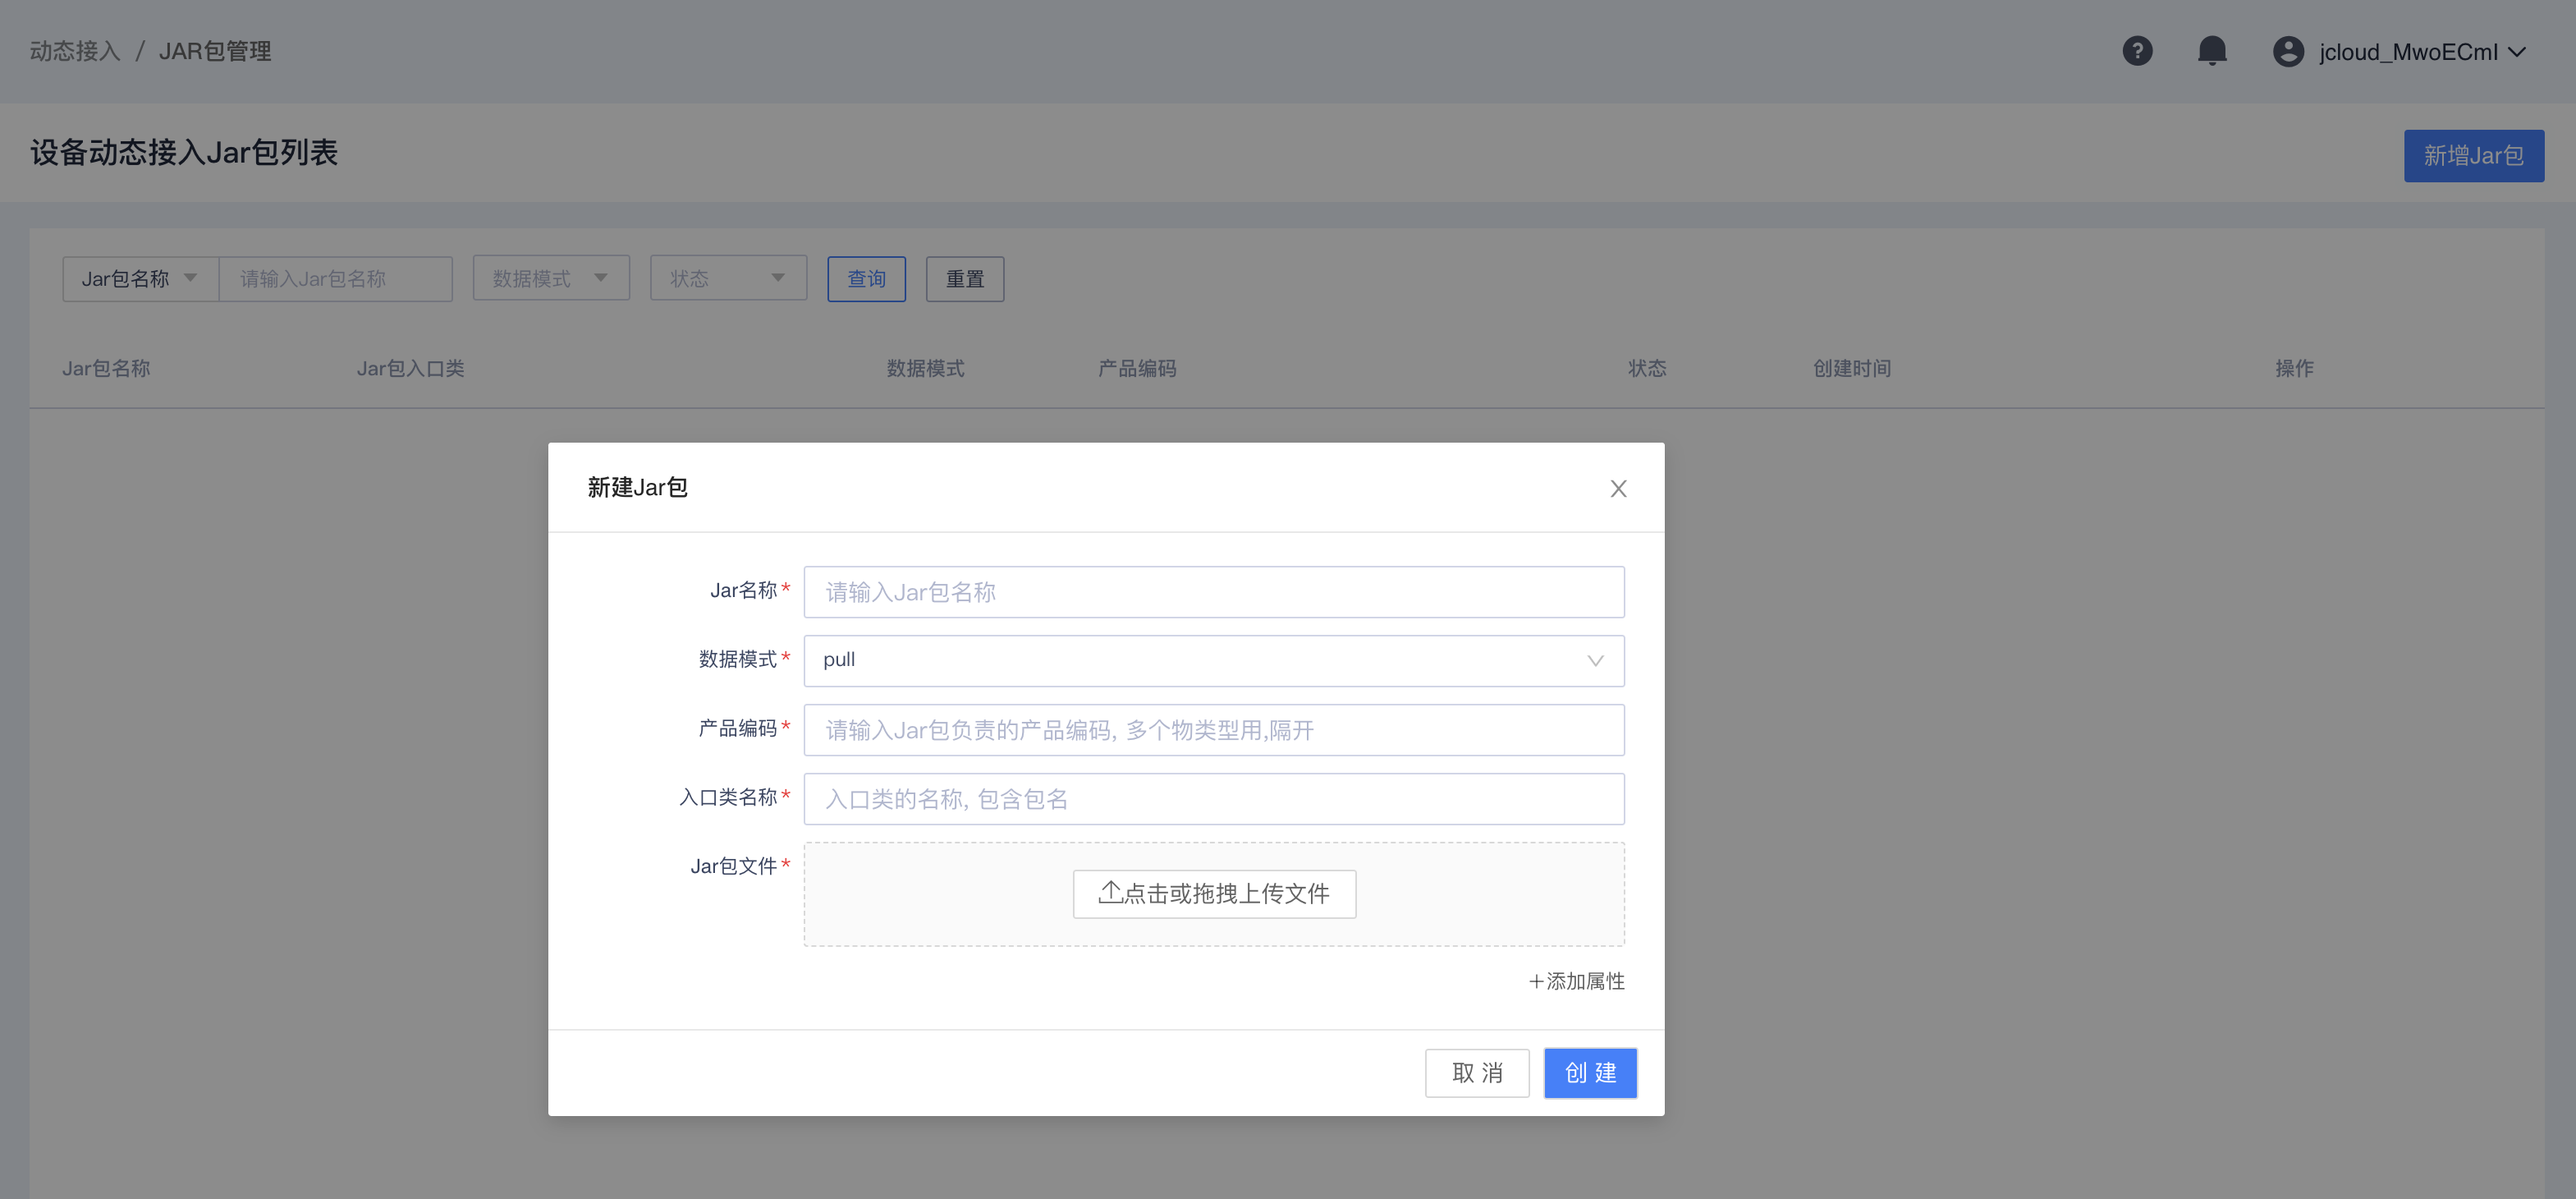Open the 状态 filter dropdown
The width and height of the screenshot is (2576, 1199).
[x=728, y=279]
